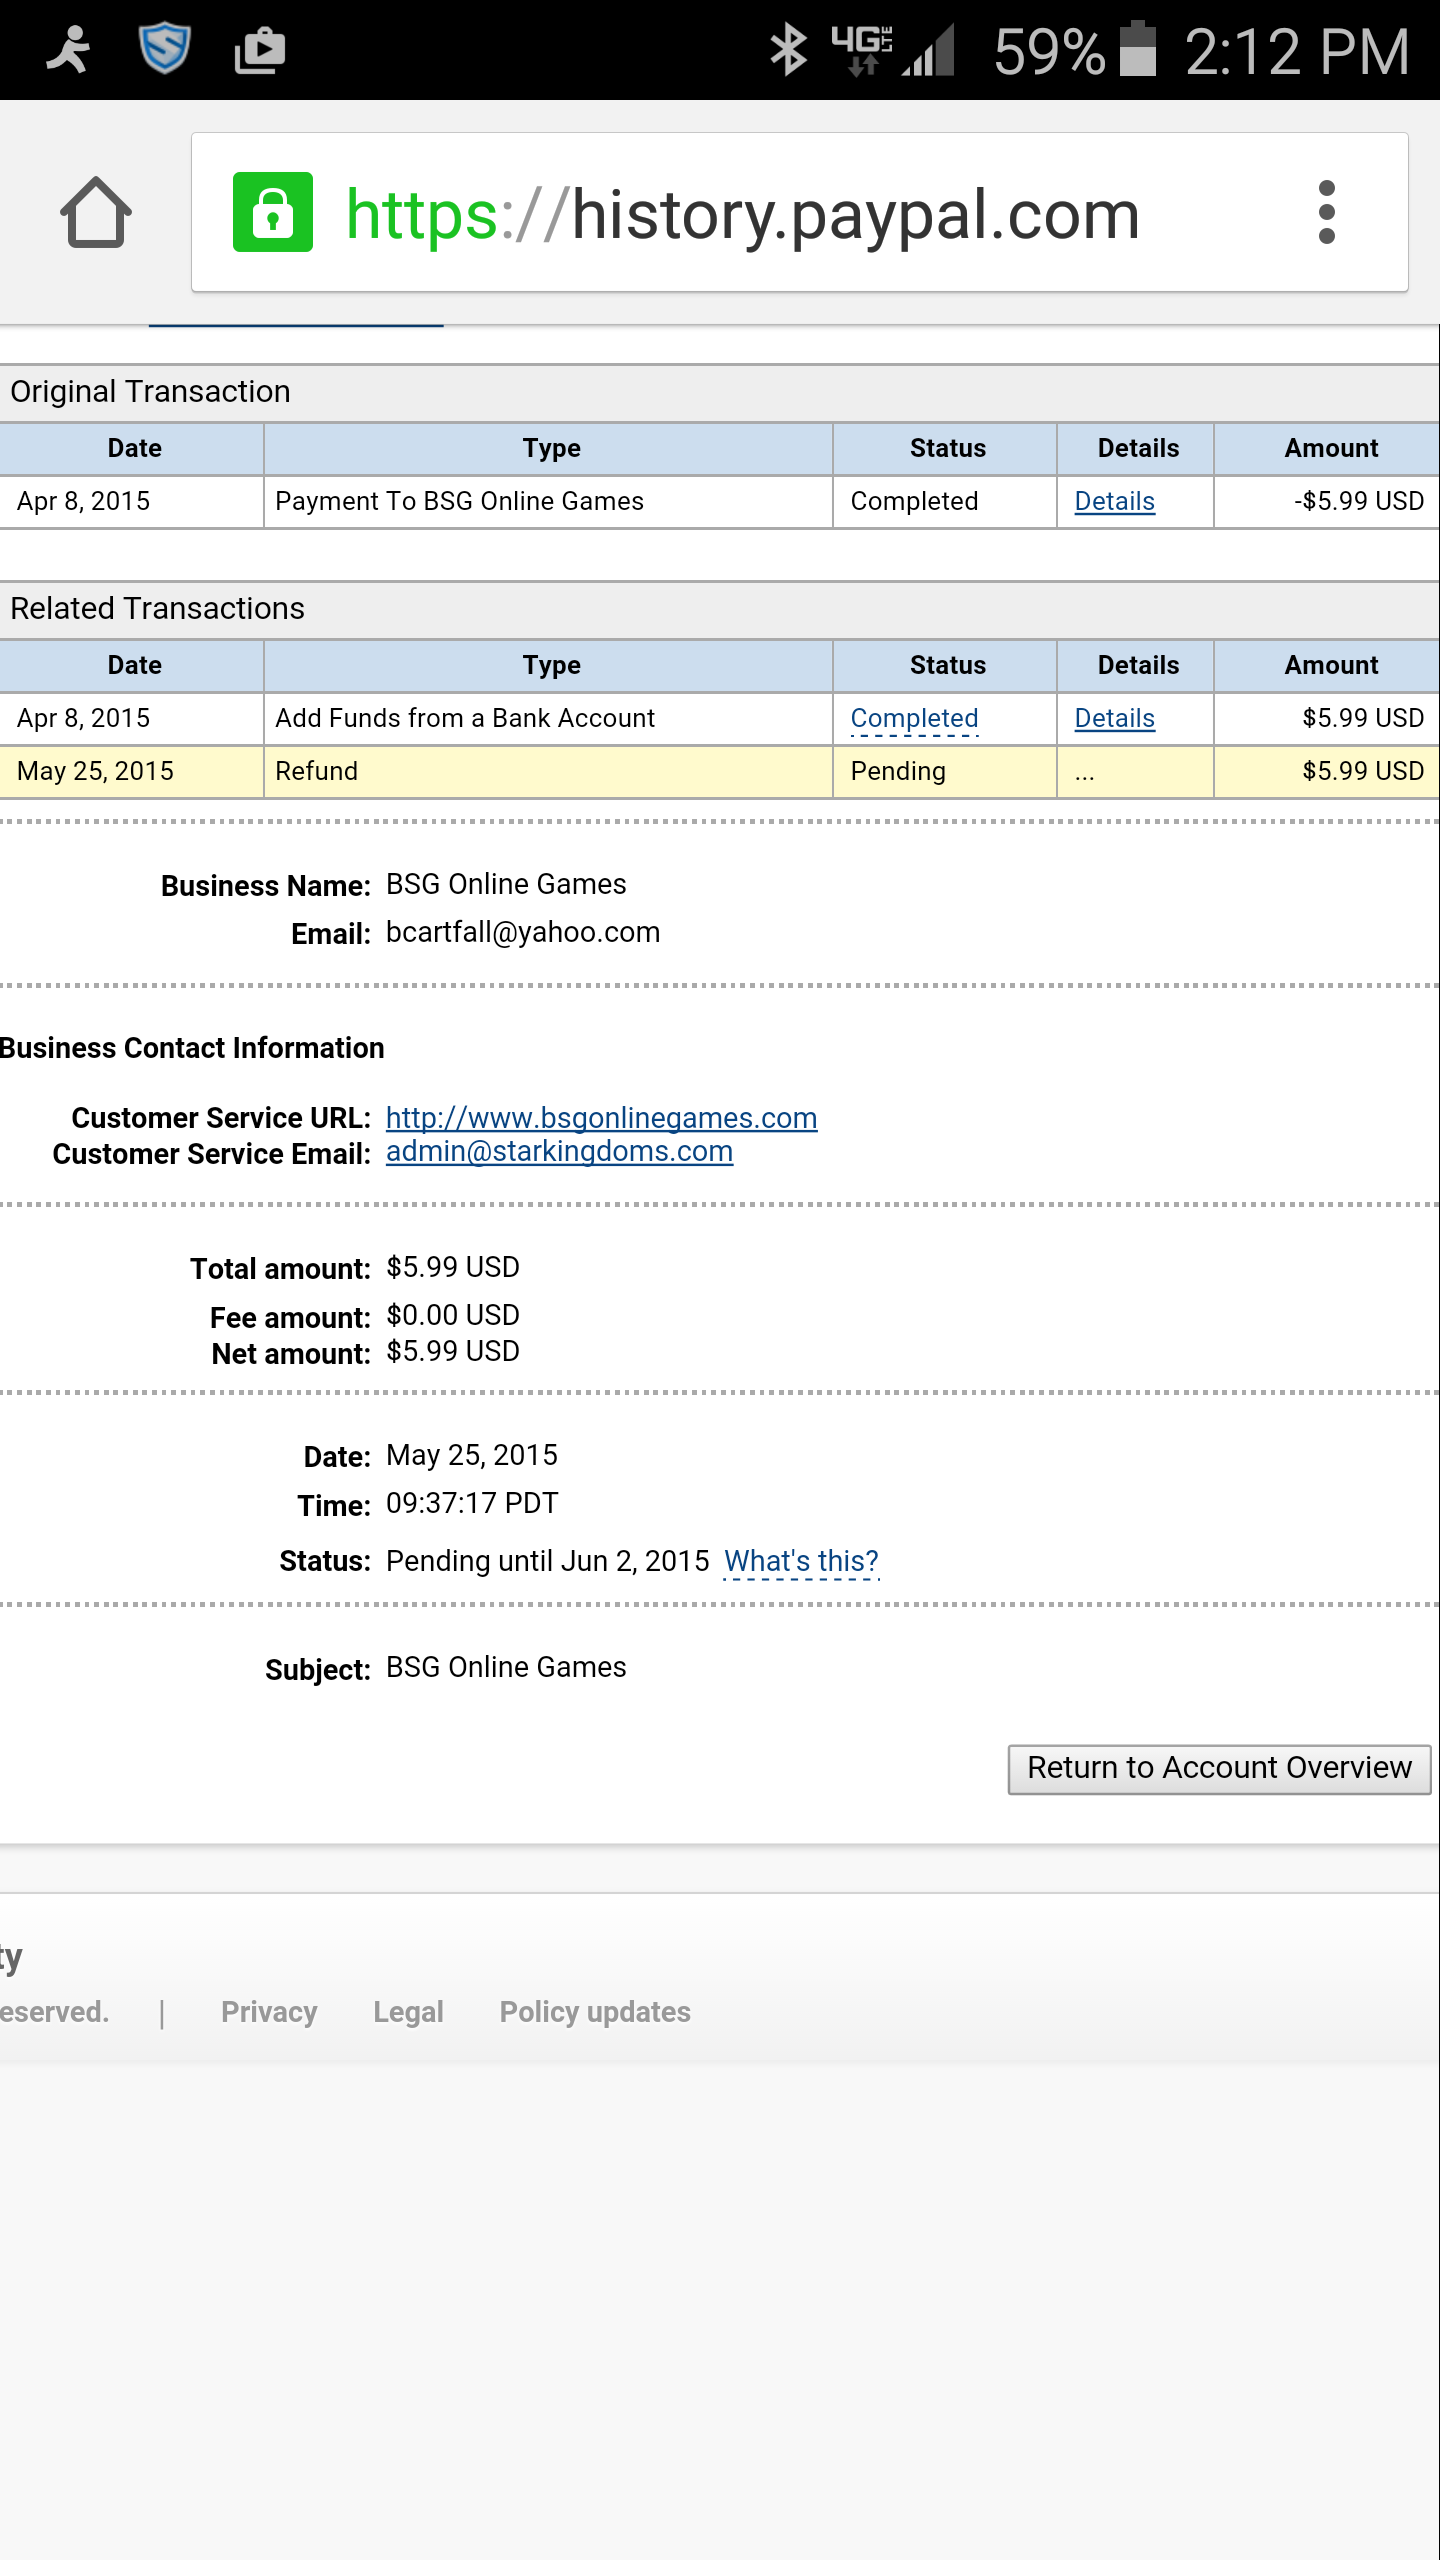Open the Privacy footer link
The width and height of the screenshot is (1440, 2560).
[x=269, y=2011]
